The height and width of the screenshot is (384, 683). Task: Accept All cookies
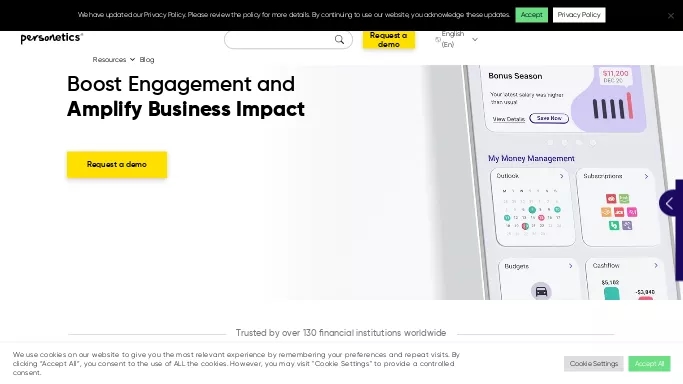(649, 364)
